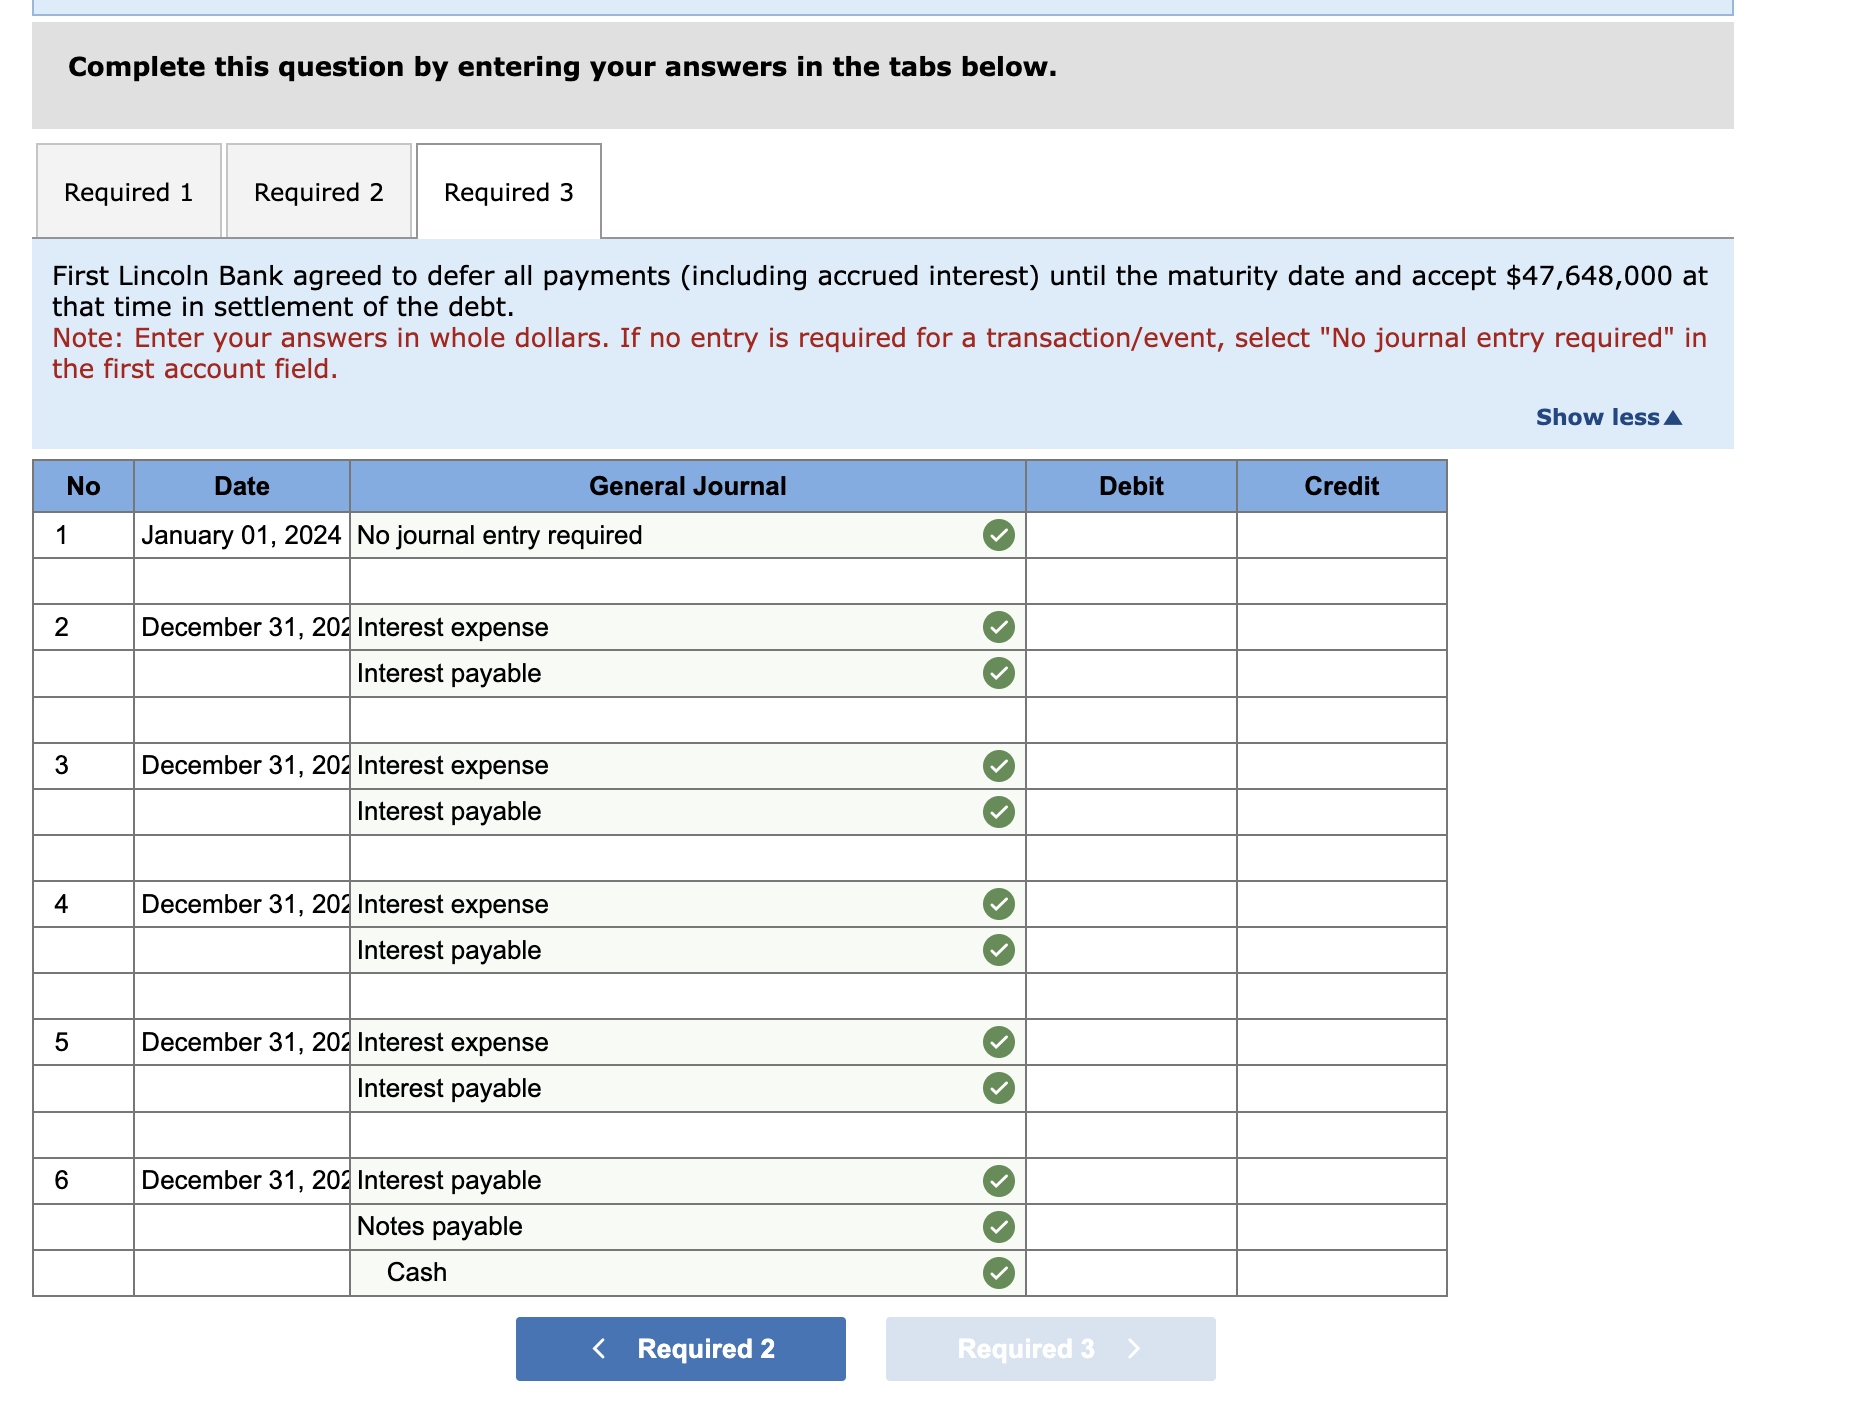Click checkmark beside entry 2 Interest expense

[998, 627]
